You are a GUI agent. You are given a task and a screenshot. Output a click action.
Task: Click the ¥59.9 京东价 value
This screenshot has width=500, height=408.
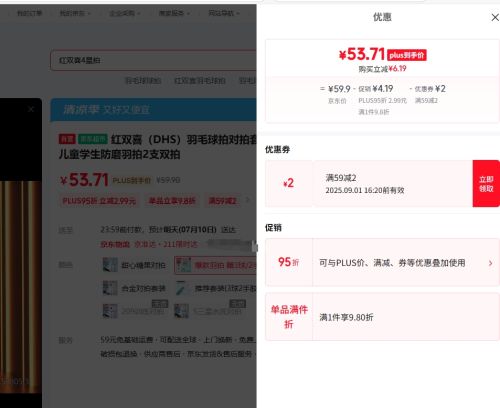click(x=339, y=89)
